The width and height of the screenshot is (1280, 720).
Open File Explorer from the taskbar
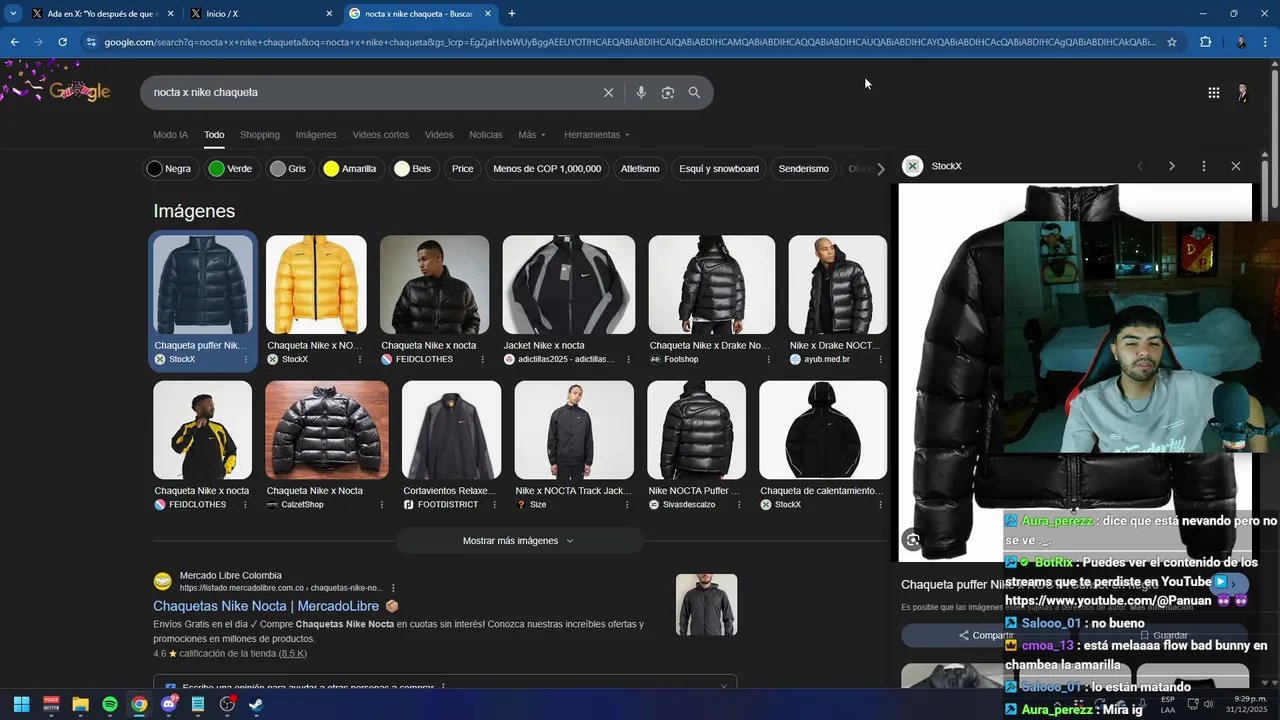pyautogui.click(x=80, y=704)
